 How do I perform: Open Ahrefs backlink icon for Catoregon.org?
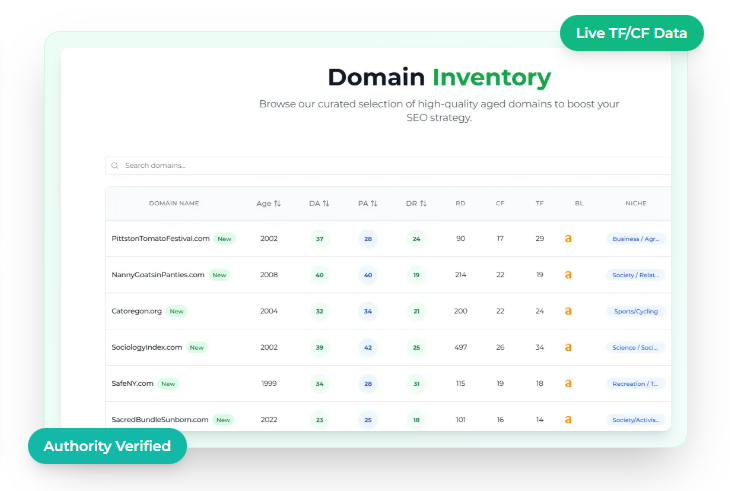[x=568, y=311]
